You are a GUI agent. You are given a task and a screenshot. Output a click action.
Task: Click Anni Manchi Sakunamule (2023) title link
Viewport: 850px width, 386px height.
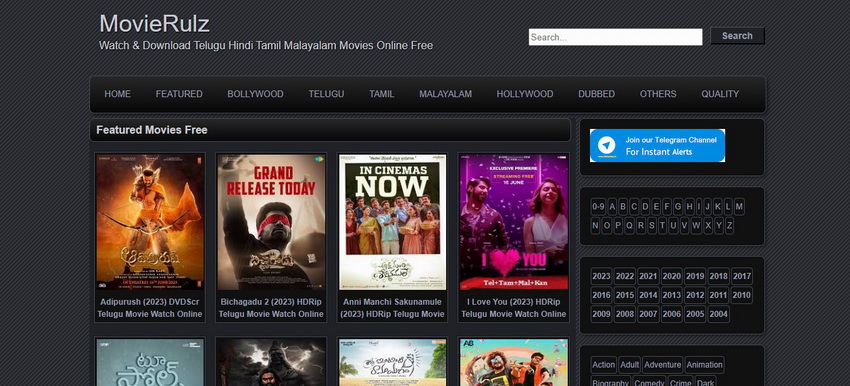(x=392, y=308)
